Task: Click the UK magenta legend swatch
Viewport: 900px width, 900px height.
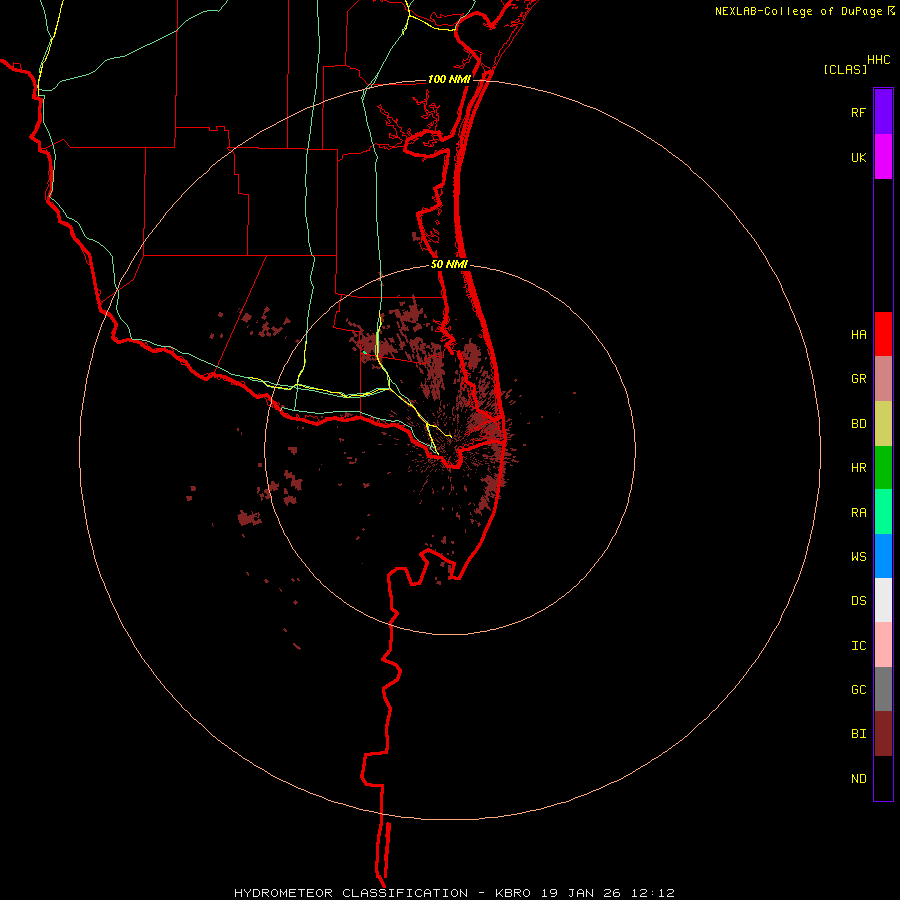Action: (x=883, y=157)
